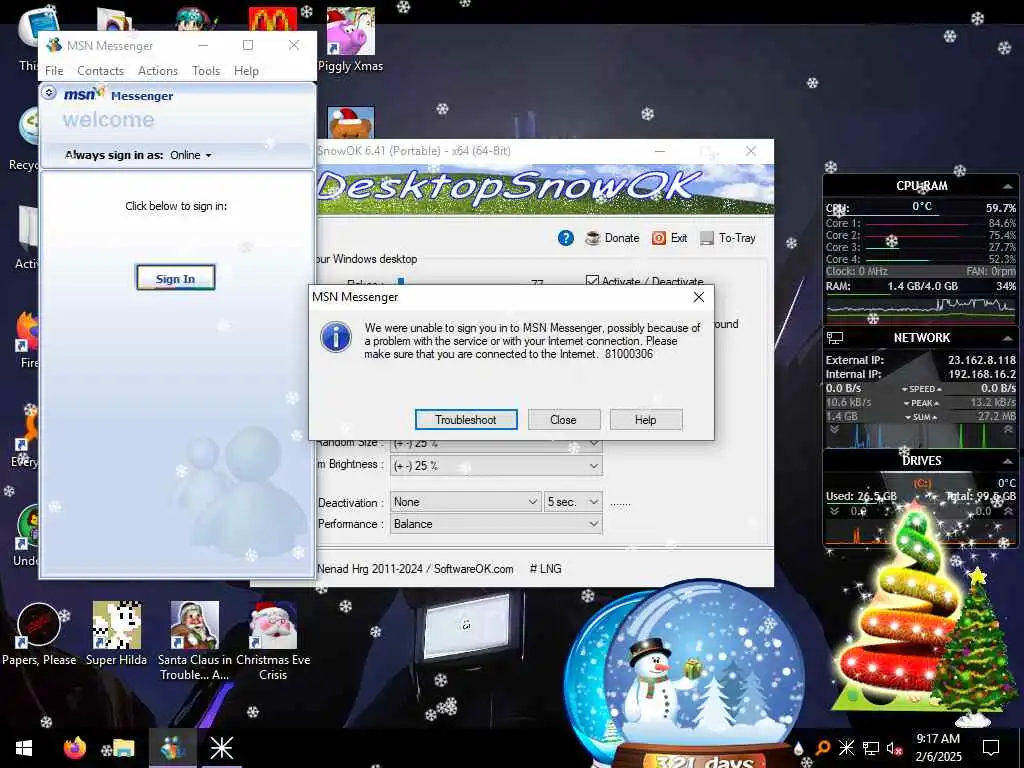1024x768 pixels.
Task: Click the muted volume tray icon
Action: (x=894, y=748)
